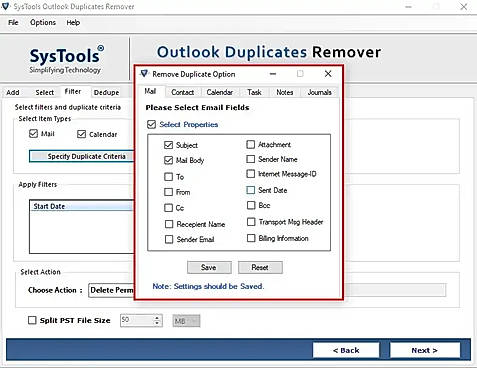Close the Remove Duplicate Option dialog
477x368 pixels.
pyautogui.click(x=328, y=74)
